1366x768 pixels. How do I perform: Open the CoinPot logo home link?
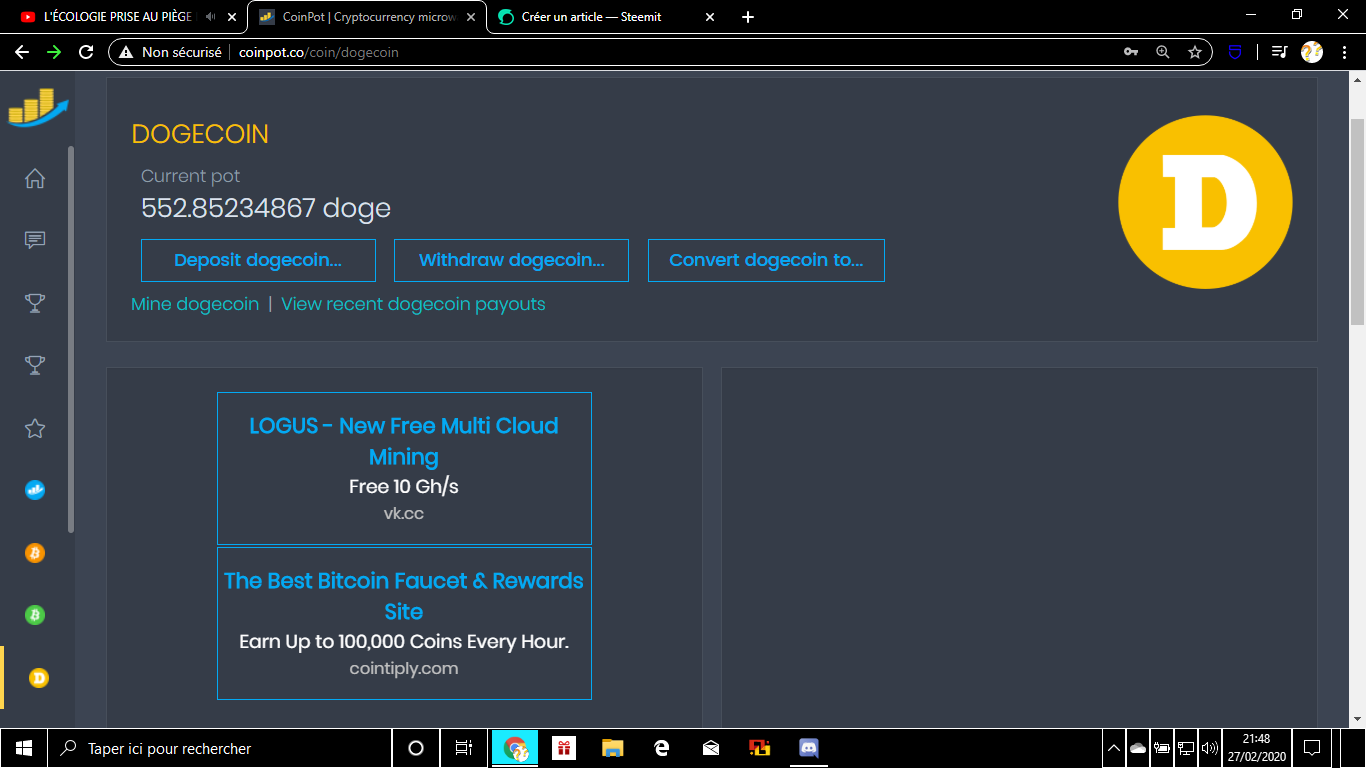38,107
